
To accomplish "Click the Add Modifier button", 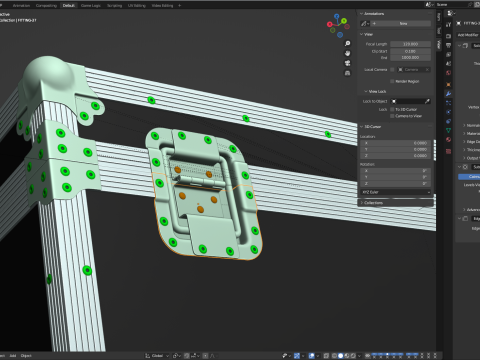I will [468, 35].
